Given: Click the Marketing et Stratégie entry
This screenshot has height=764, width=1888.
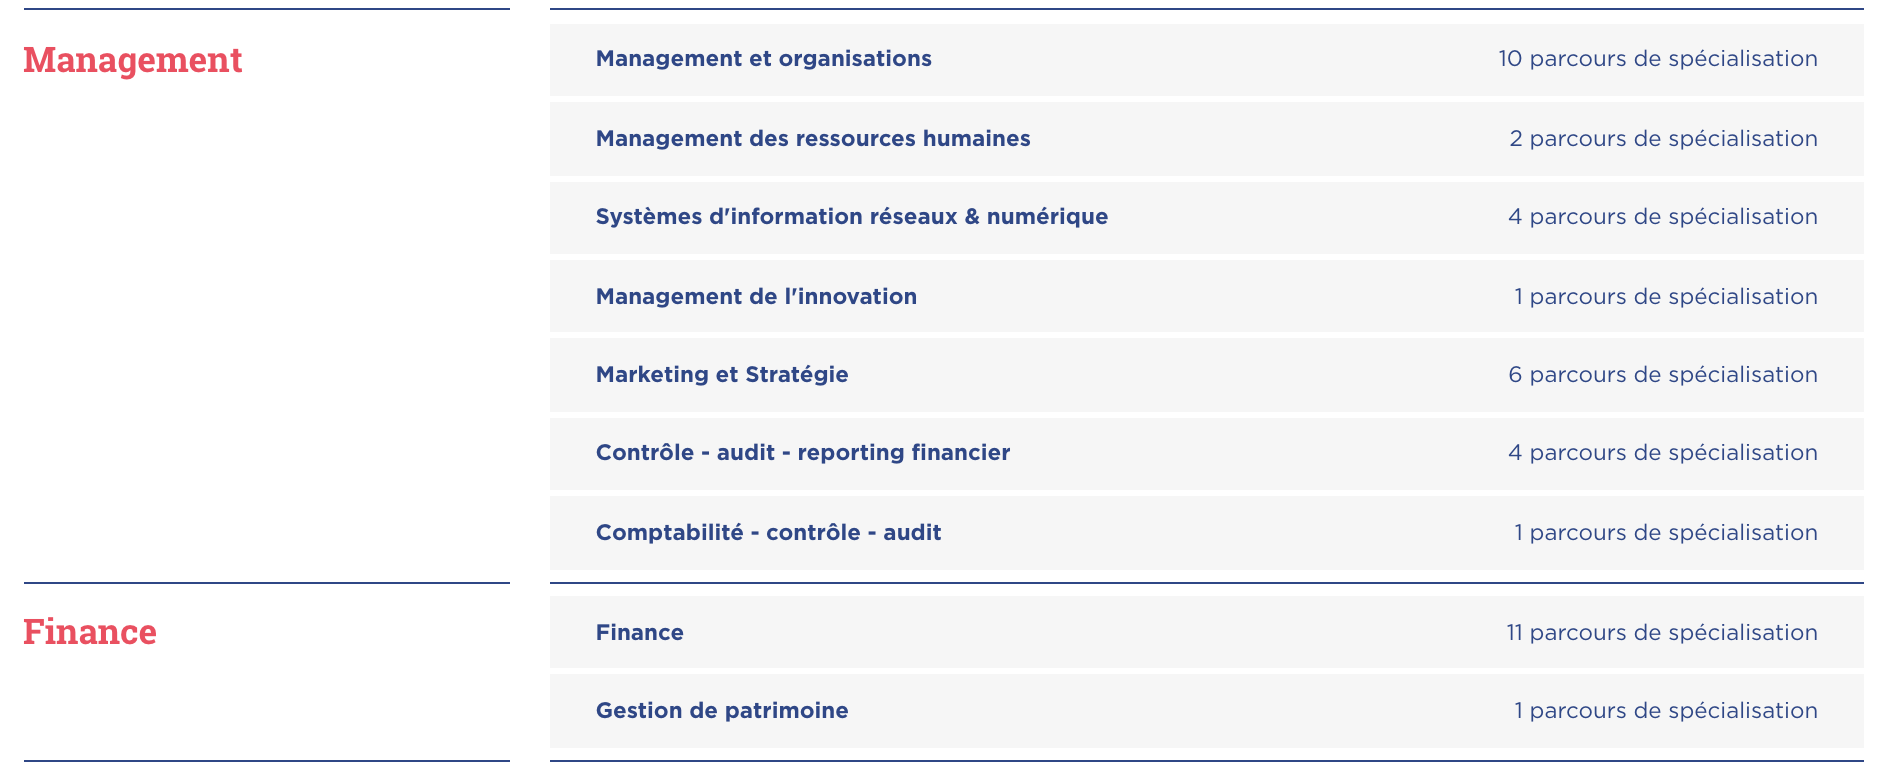Looking at the screenshot, I should [721, 375].
